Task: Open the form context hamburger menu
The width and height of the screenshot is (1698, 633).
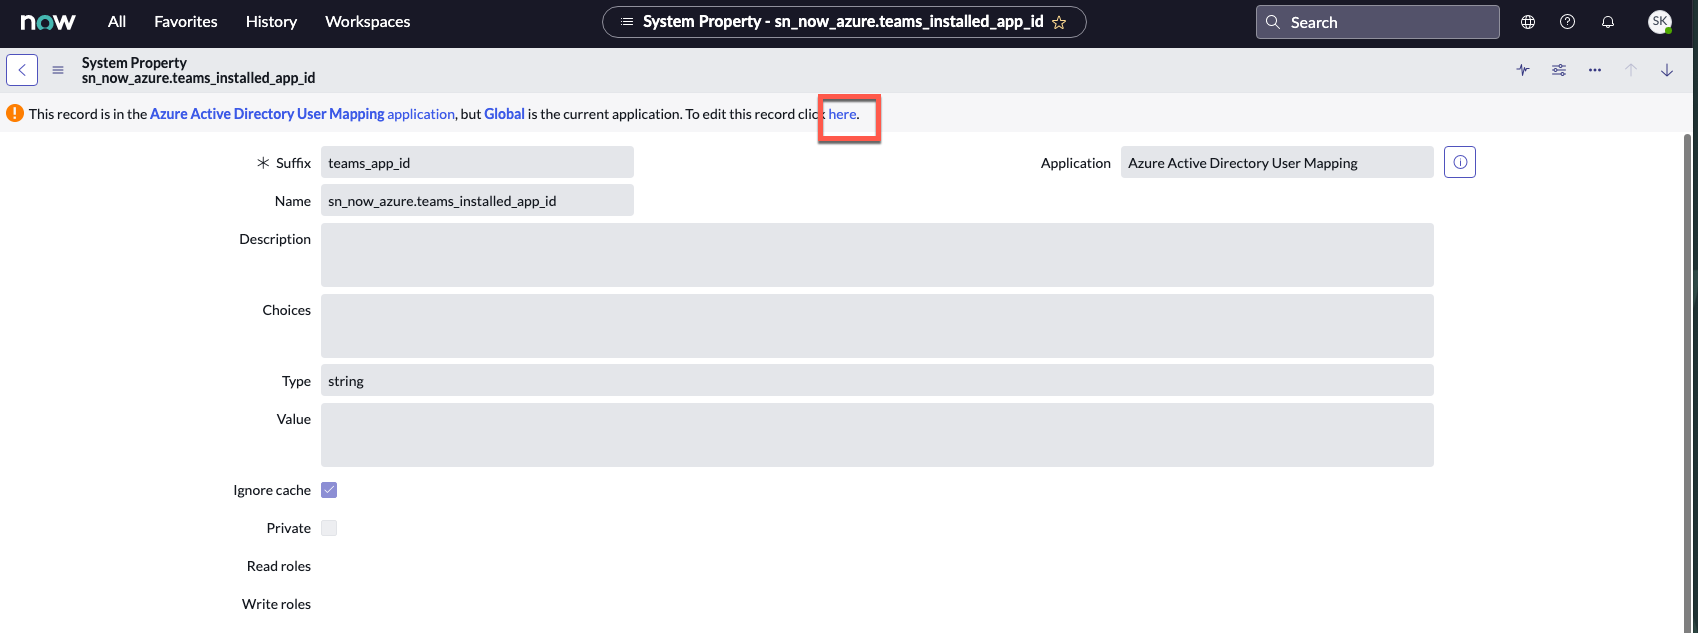Action: coord(58,70)
